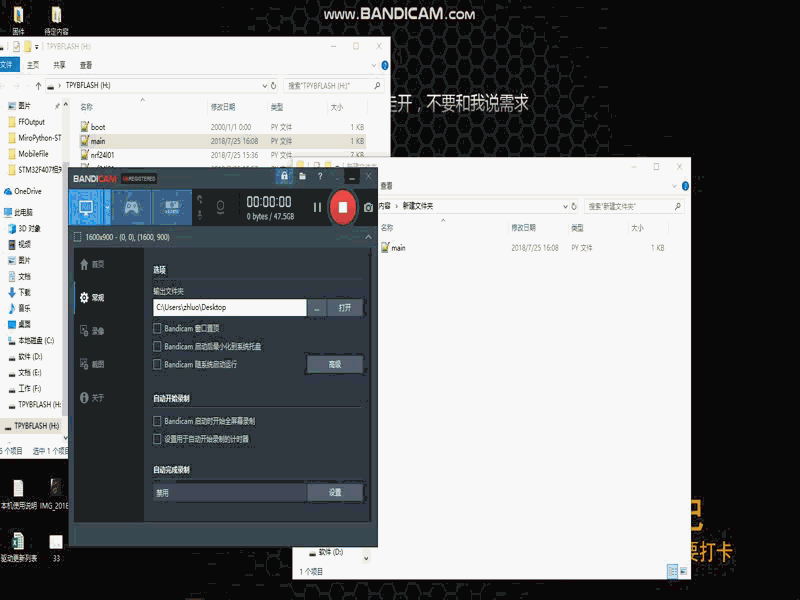The height and width of the screenshot is (600, 800).
Task: Enable Bandicam run at system startup checkbox
Action: tap(158, 364)
